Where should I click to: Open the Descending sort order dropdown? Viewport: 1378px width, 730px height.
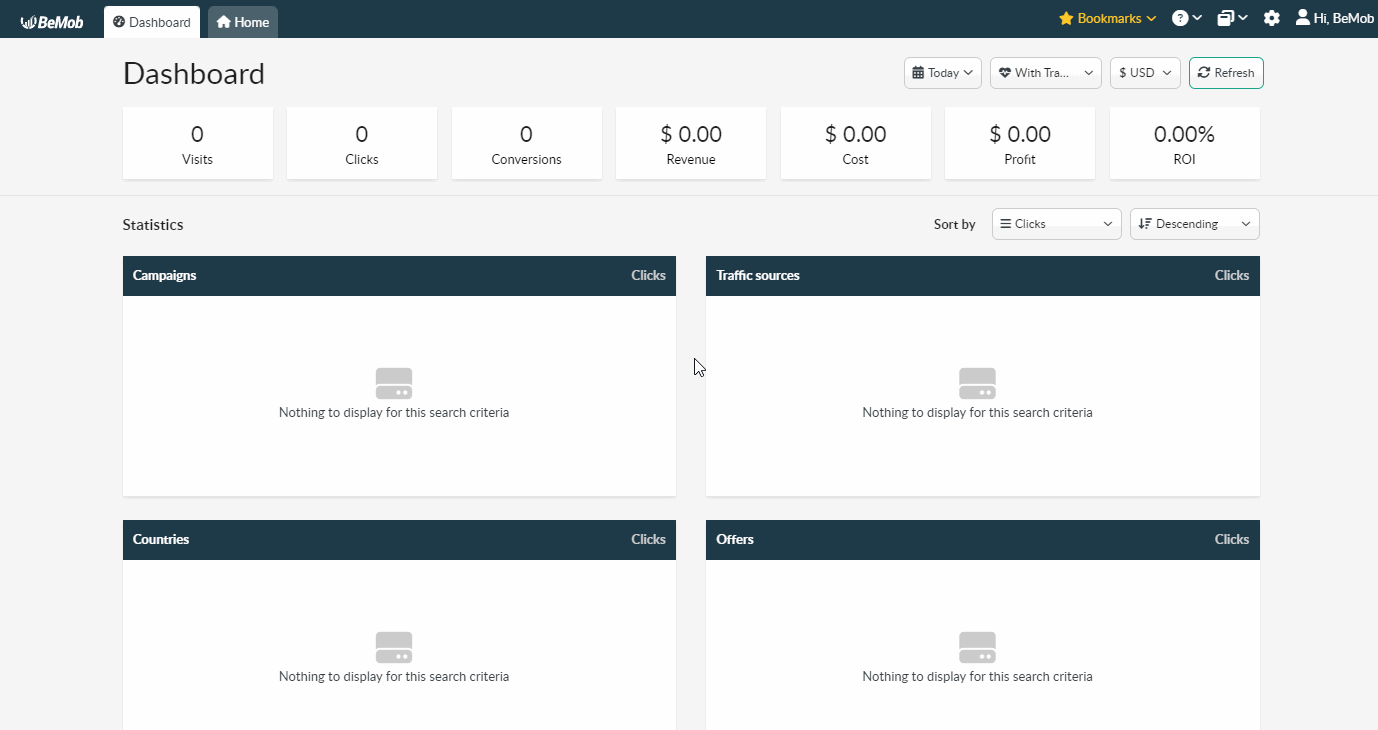[1195, 224]
